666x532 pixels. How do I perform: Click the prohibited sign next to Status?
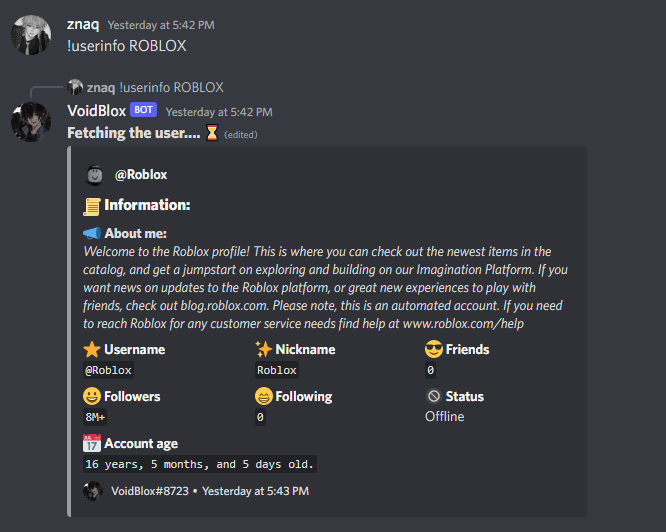pos(434,396)
